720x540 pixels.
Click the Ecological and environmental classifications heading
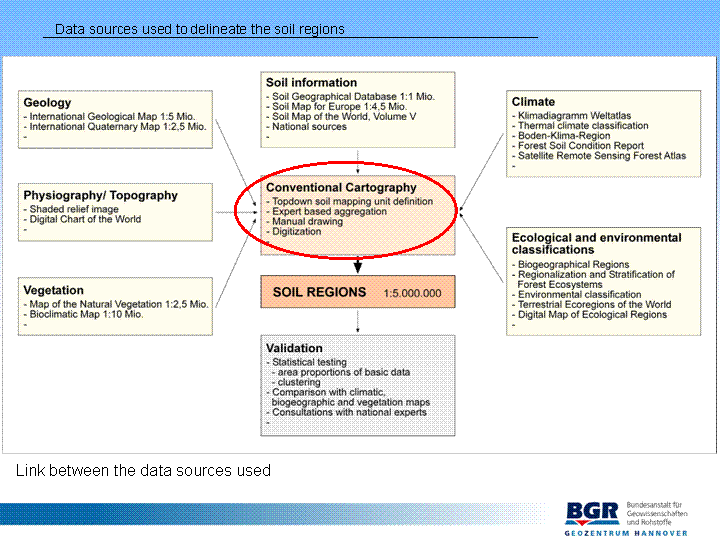coord(596,244)
